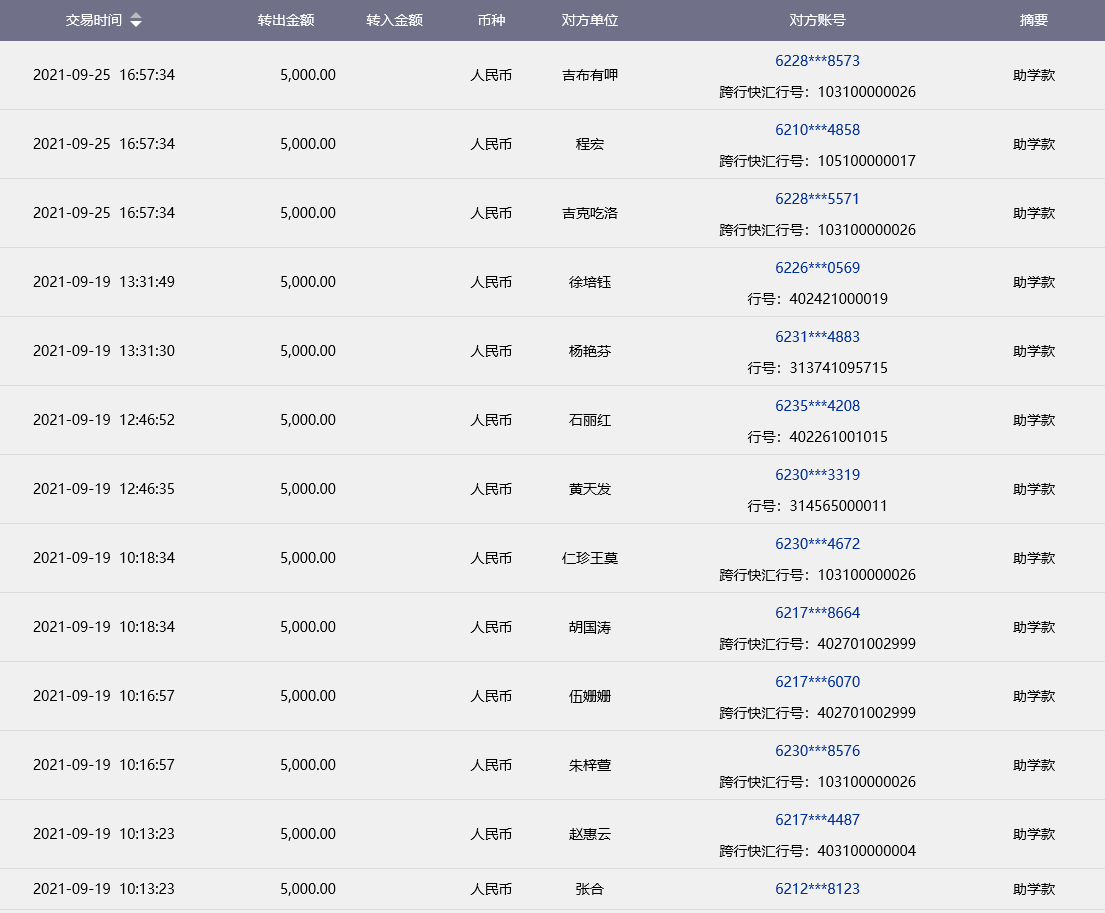
Task: Click account number 6212***8123
Action: click(817, 889)
